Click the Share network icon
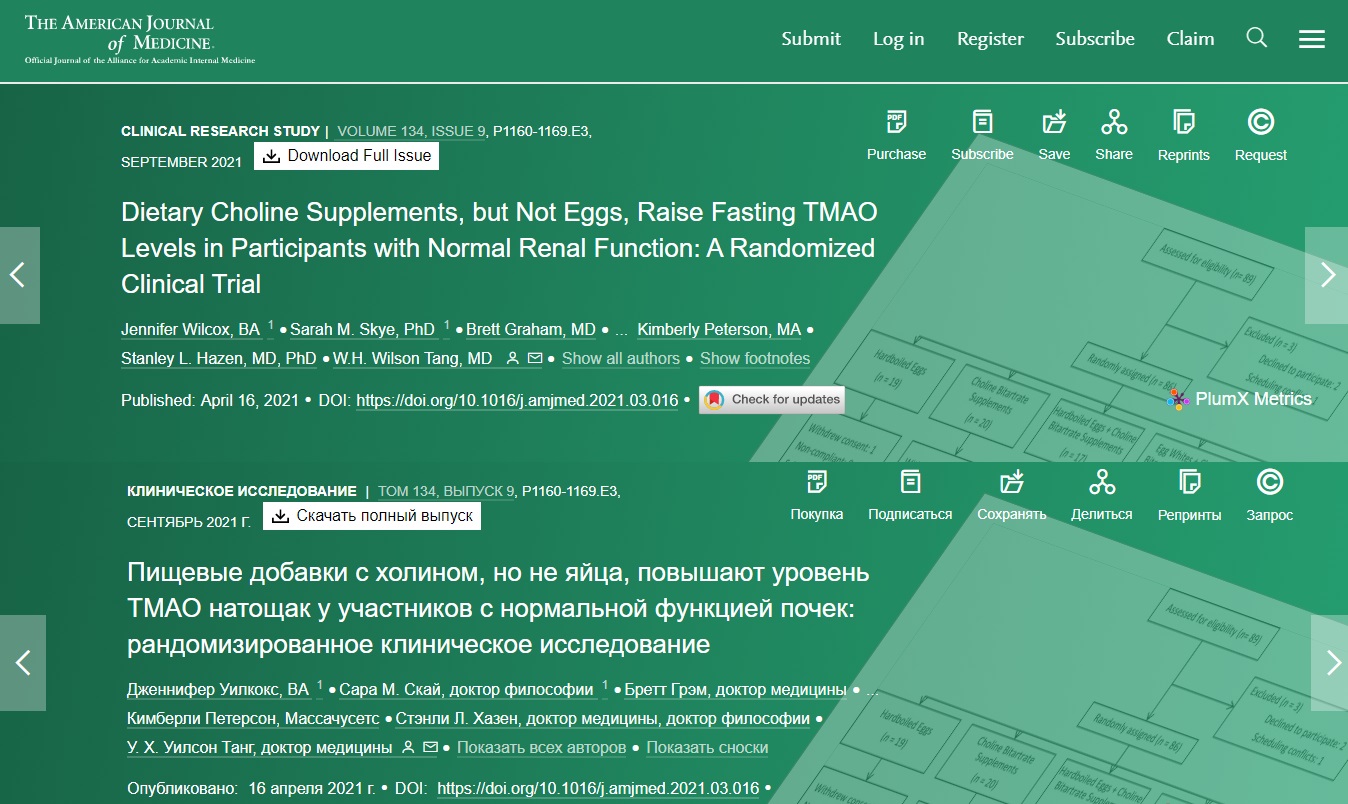Viewport: 1348px width, 804px height. [1114, 122]
